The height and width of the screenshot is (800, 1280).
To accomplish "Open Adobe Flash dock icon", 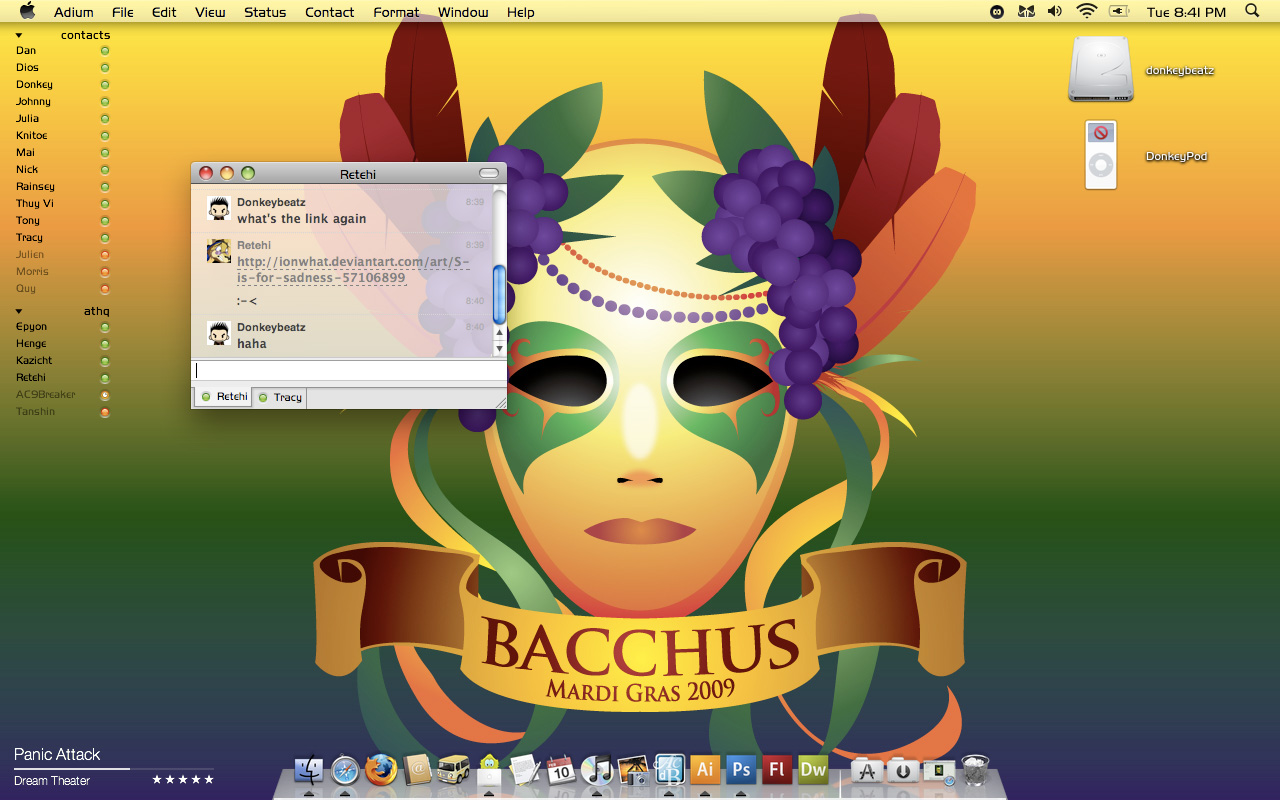I will point(777,770).
